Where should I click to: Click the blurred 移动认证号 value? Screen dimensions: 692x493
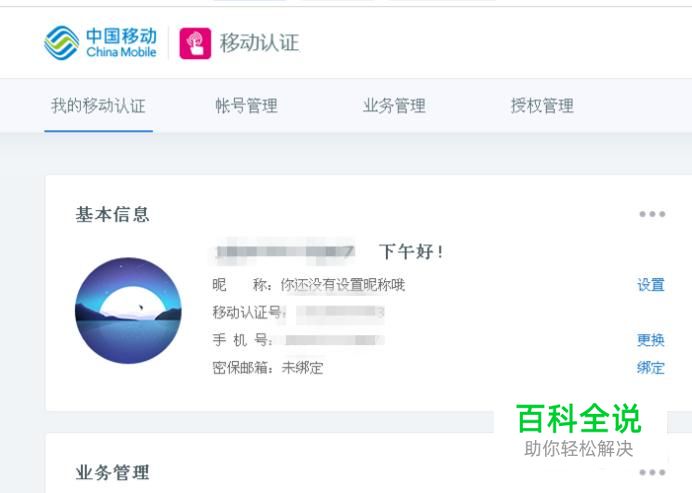pyautogui.click(x=340, y=313)
